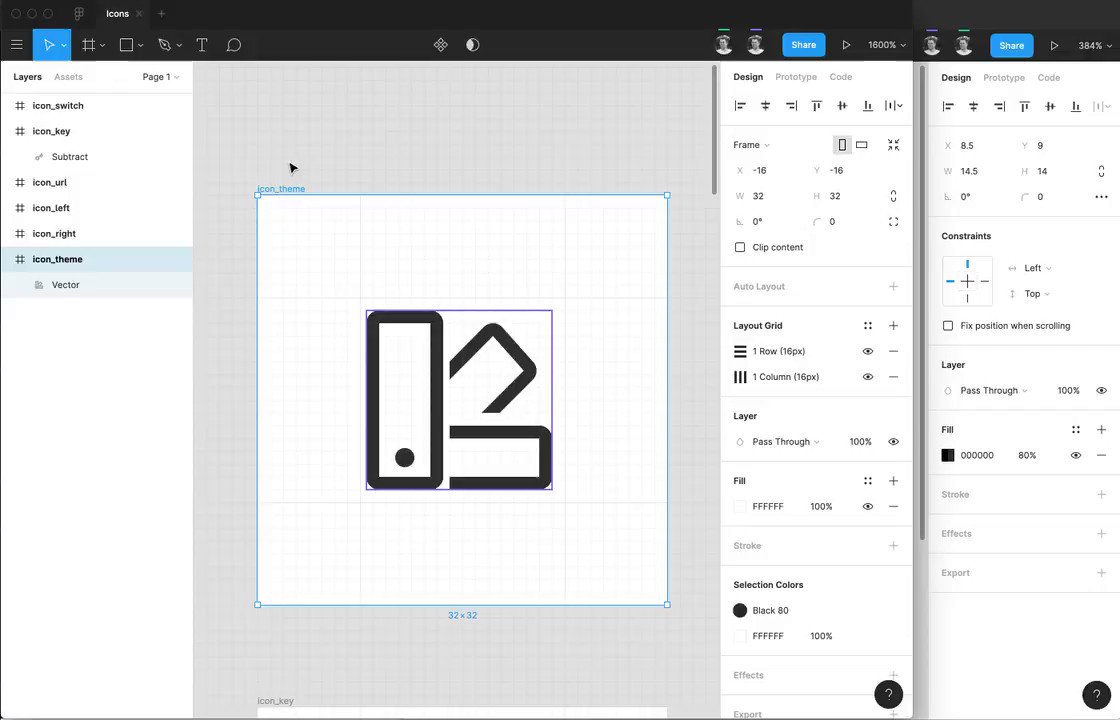The width and height of the screenshot is (1120, 720).
Task: Click the FFFFFF Fill color swatch
Action: (x=740, y=507)
